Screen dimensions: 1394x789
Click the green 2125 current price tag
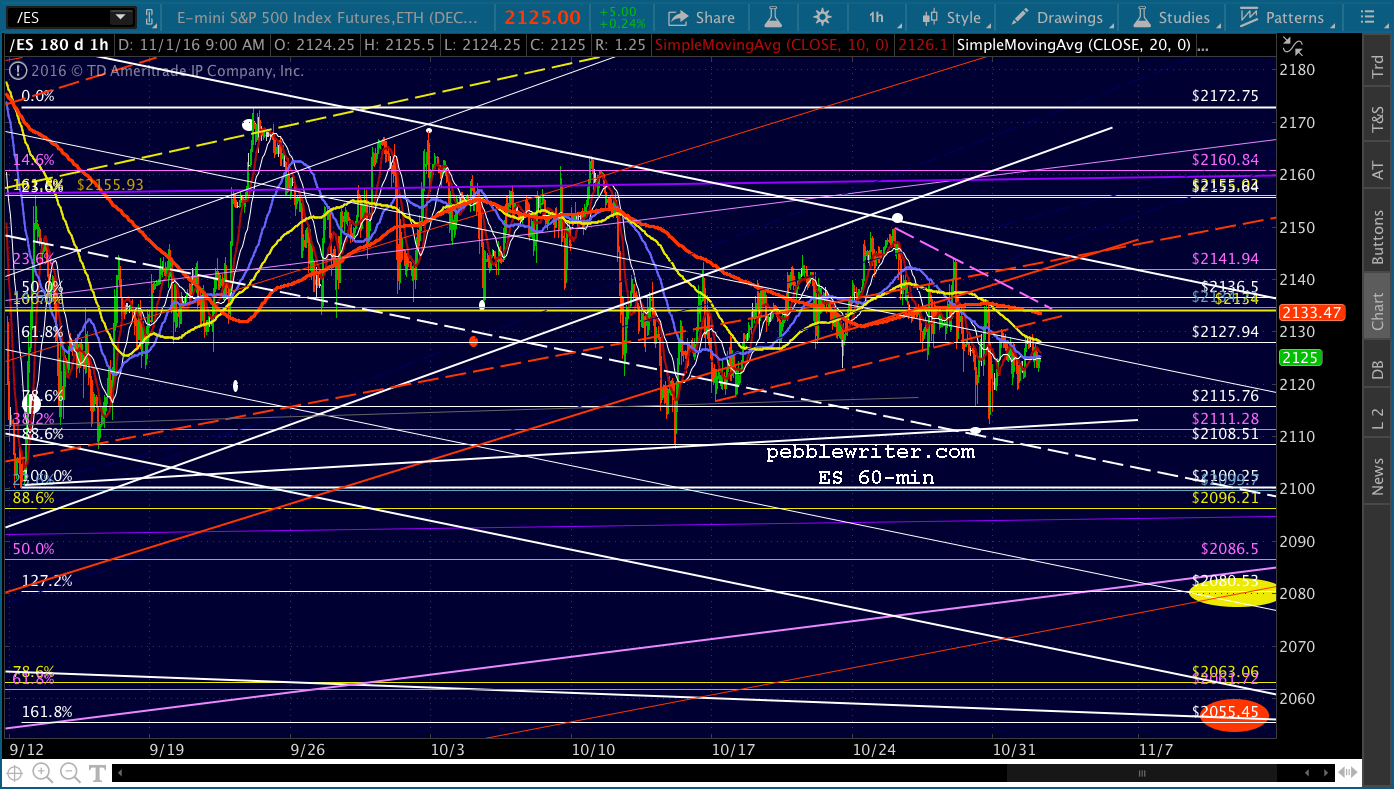(x=1300, y=357)
